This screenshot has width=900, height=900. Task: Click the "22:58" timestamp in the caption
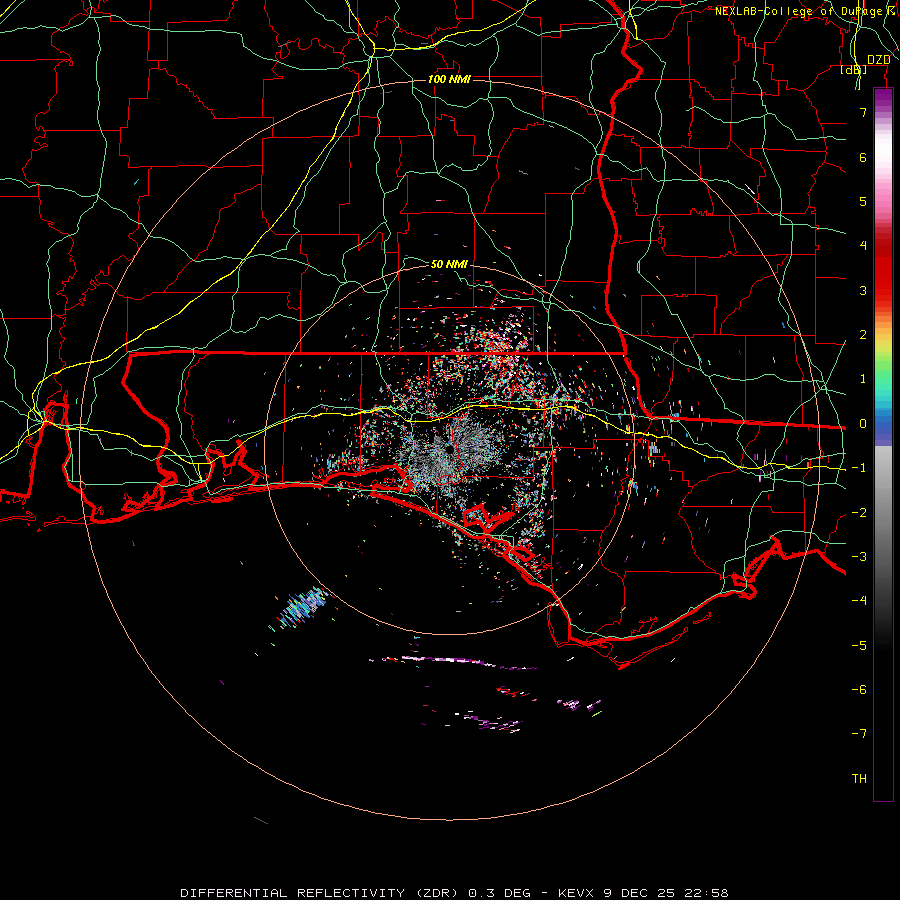point(709,893)
